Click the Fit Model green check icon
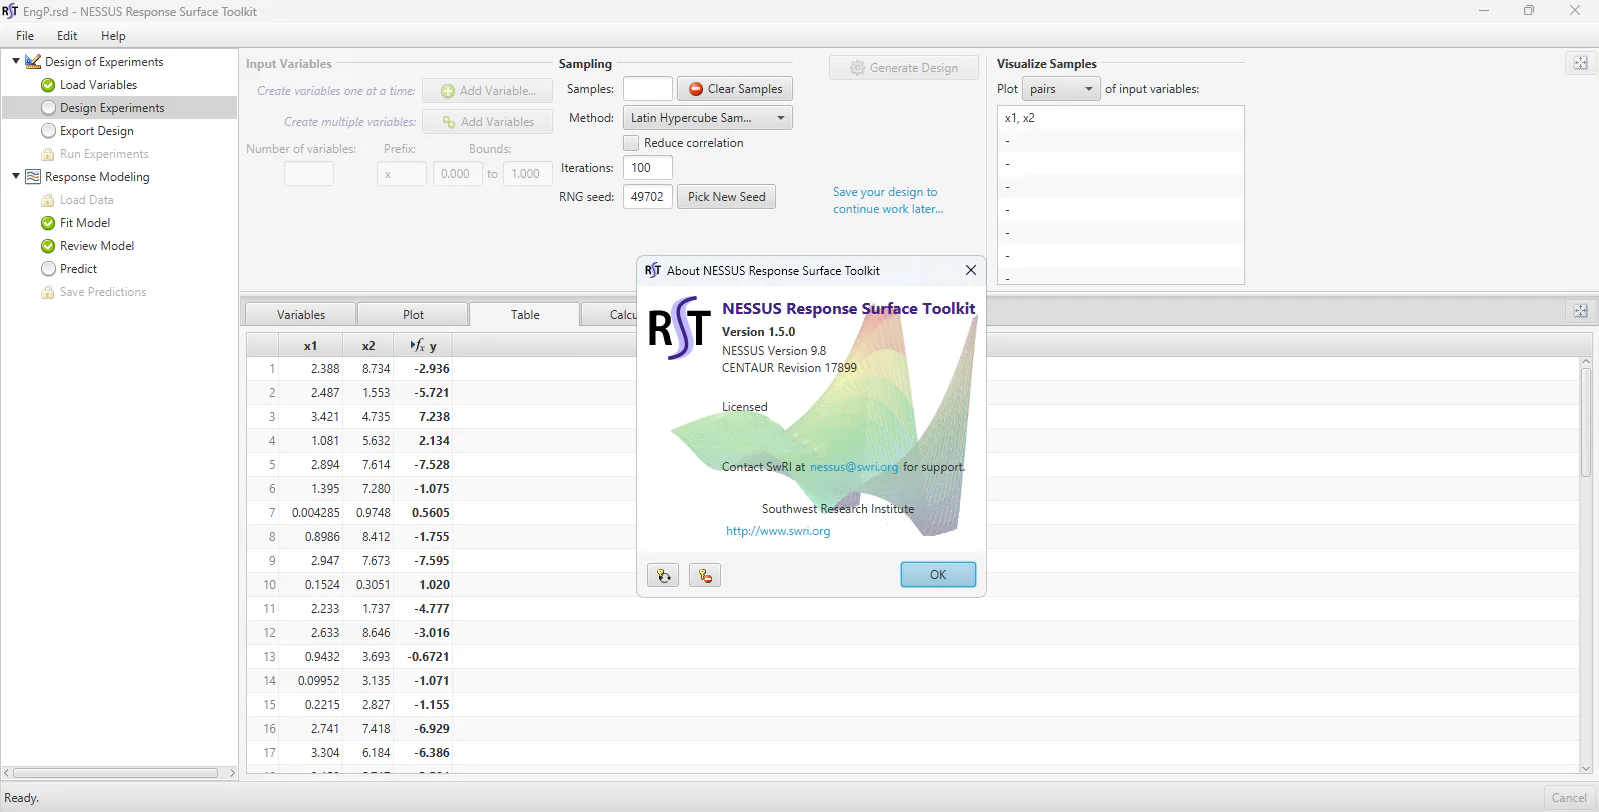This screenshot has width=1599, height=812. click(48, 223)
